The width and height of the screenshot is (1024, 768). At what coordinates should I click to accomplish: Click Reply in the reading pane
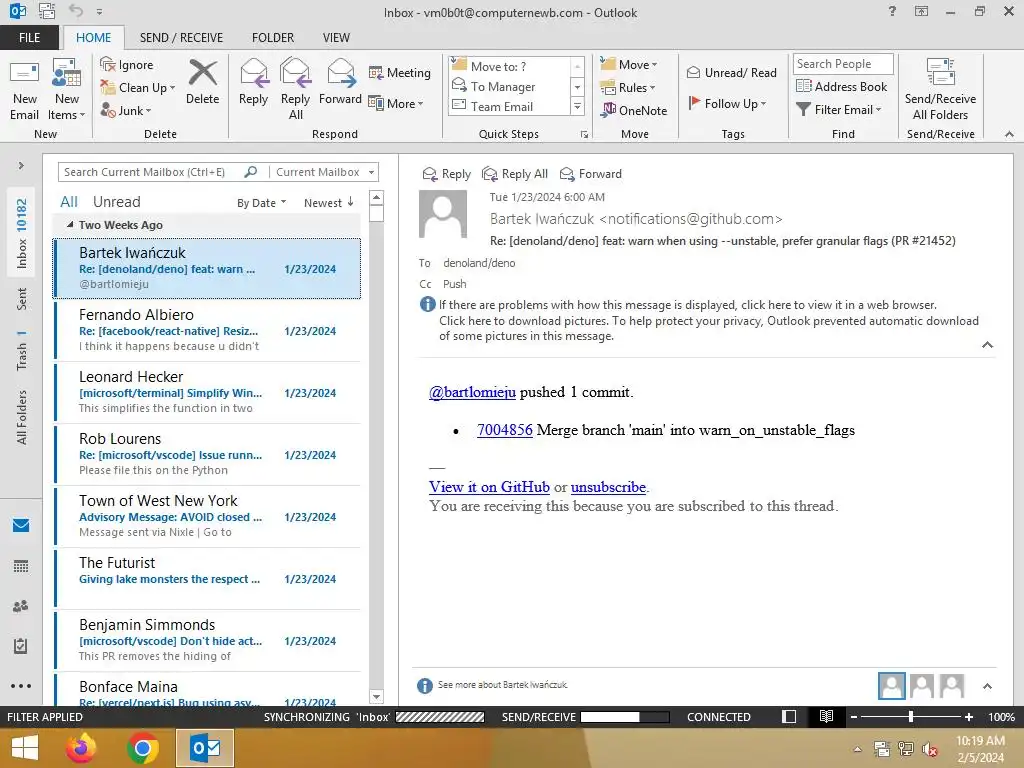(447, 174)
